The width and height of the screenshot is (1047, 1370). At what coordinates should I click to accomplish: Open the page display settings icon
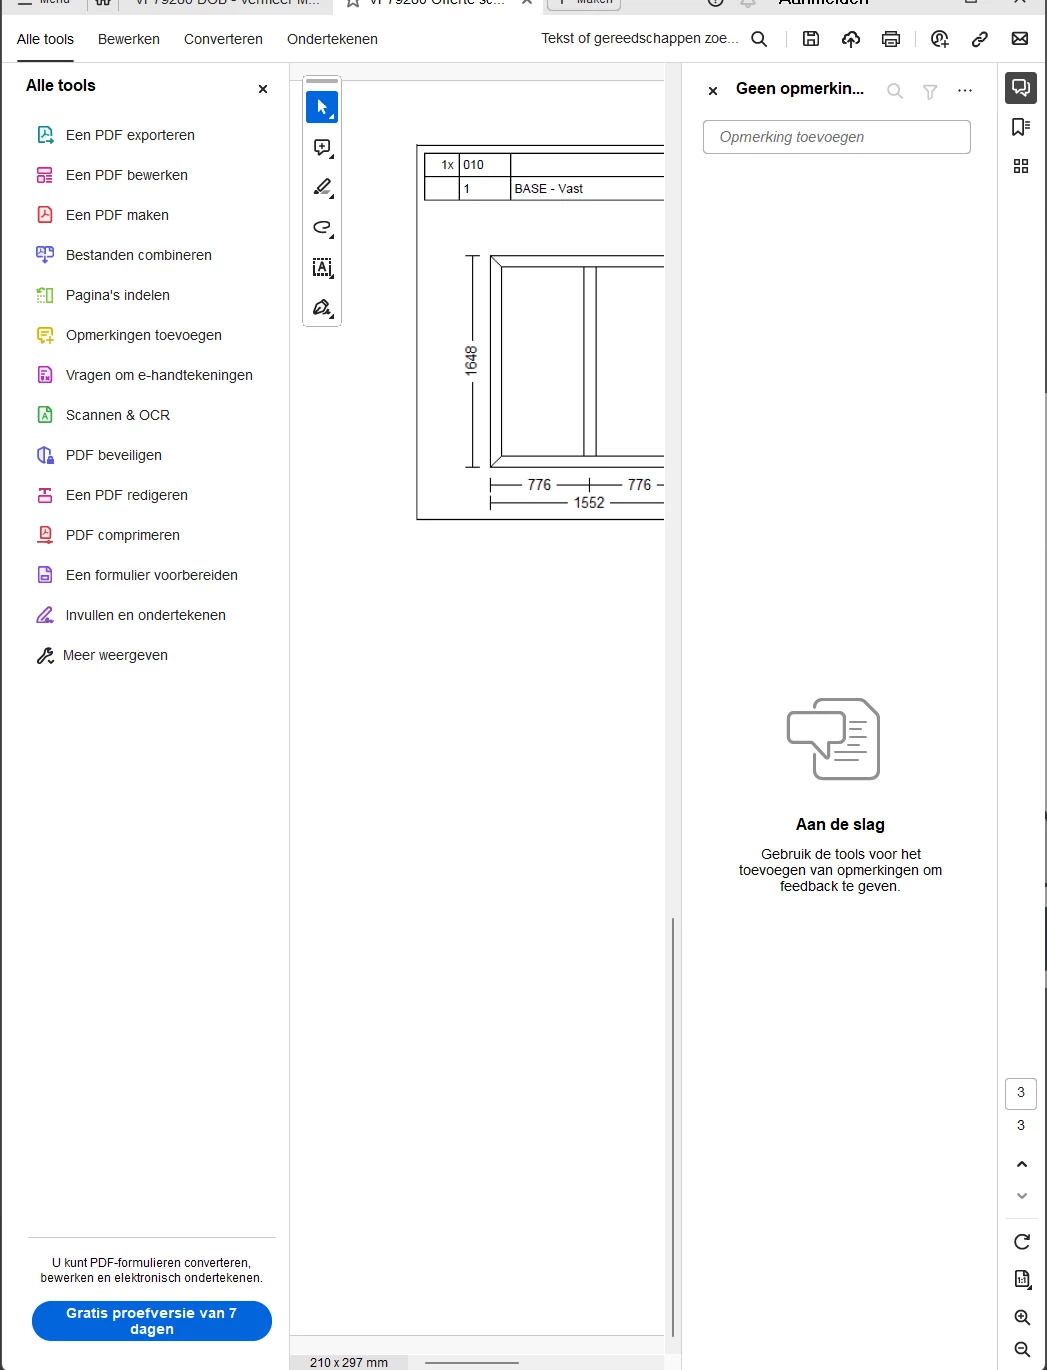tap(1022, 1279)
